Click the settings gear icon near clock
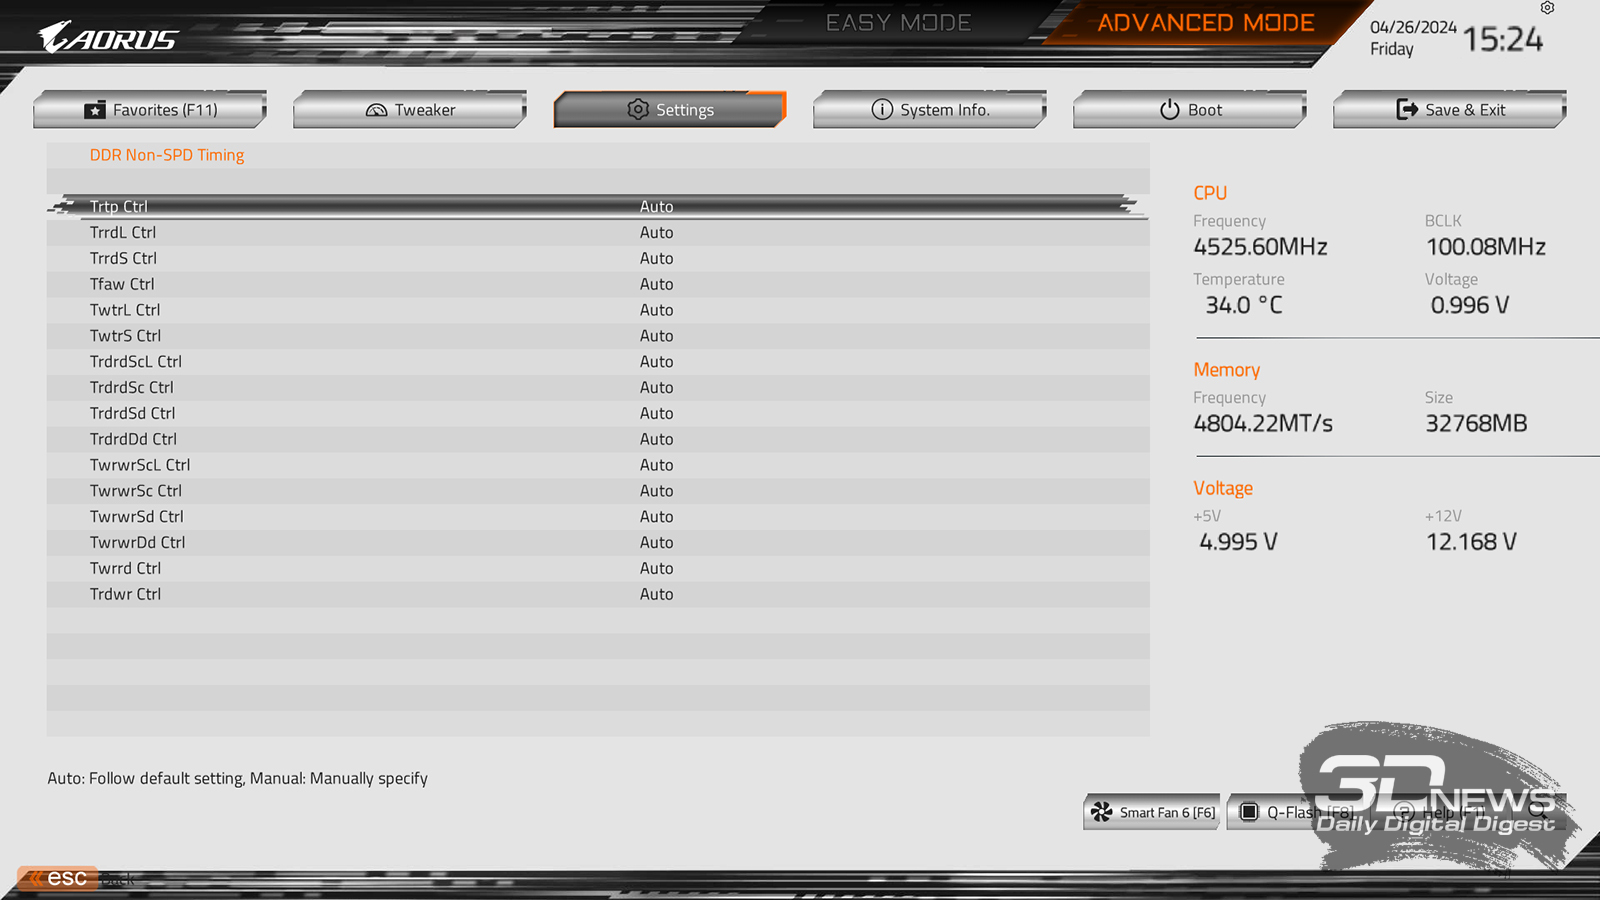This screenshot has height=900, width=1600. click(1547, 8)
